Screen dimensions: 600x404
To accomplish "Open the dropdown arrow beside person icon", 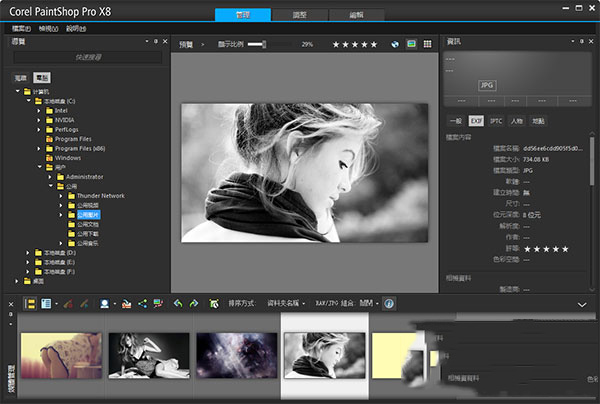I will [x=114, y=304].
